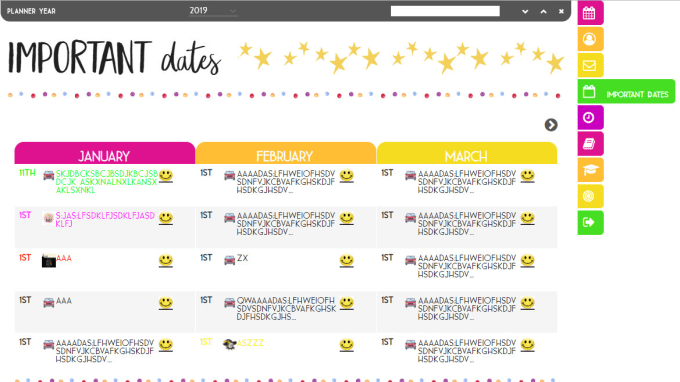Click car icon in January's AAAADAS row
Screen dimensions: 680x382
(x=49, y=345)
